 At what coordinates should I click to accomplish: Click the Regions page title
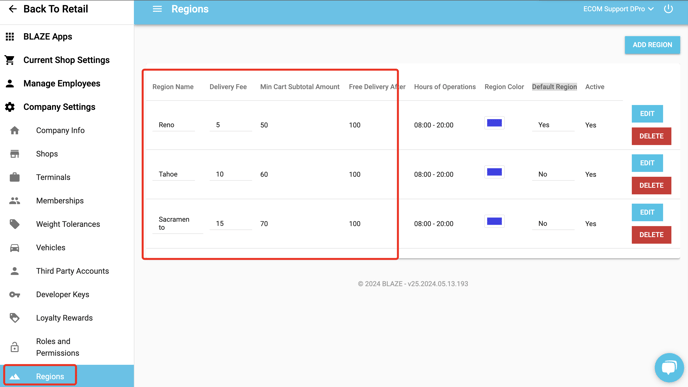pyautogui.click(x=190, y=9)
